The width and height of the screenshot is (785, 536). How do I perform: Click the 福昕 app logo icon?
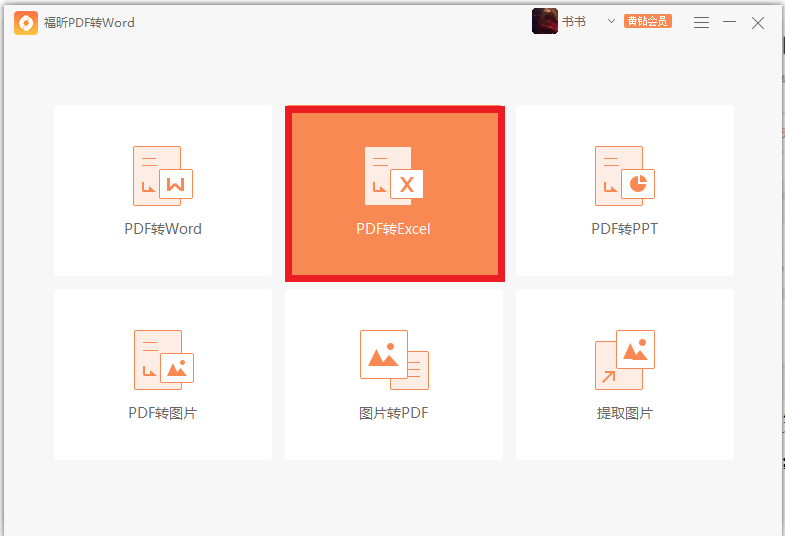[26, 23]
